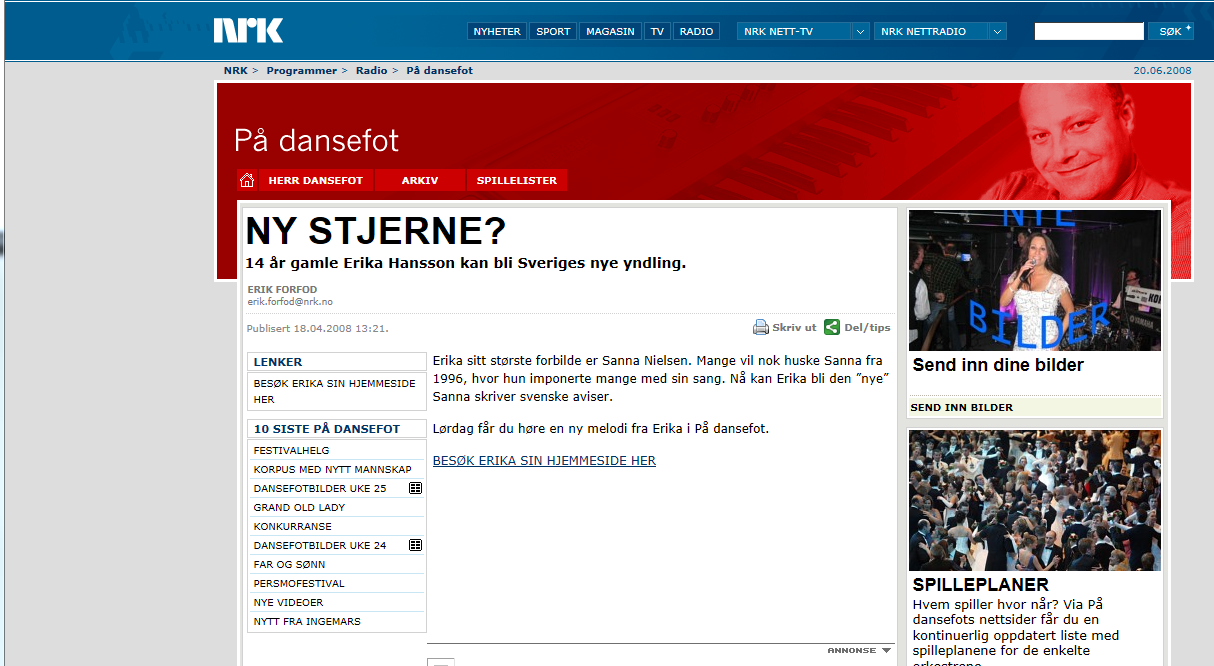Open the dancing crowd thumbnail
This screenshot has width=1214, height=666.
click(x=1035, y=500)
